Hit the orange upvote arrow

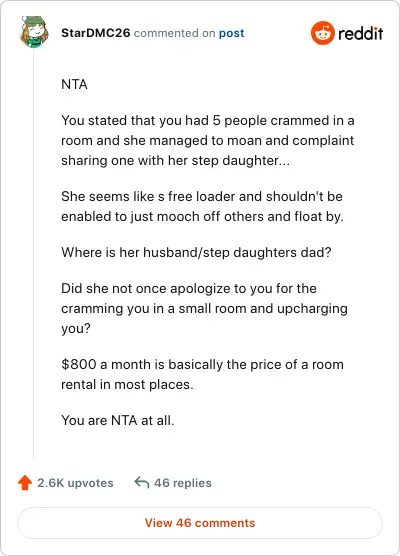point(25,483)
